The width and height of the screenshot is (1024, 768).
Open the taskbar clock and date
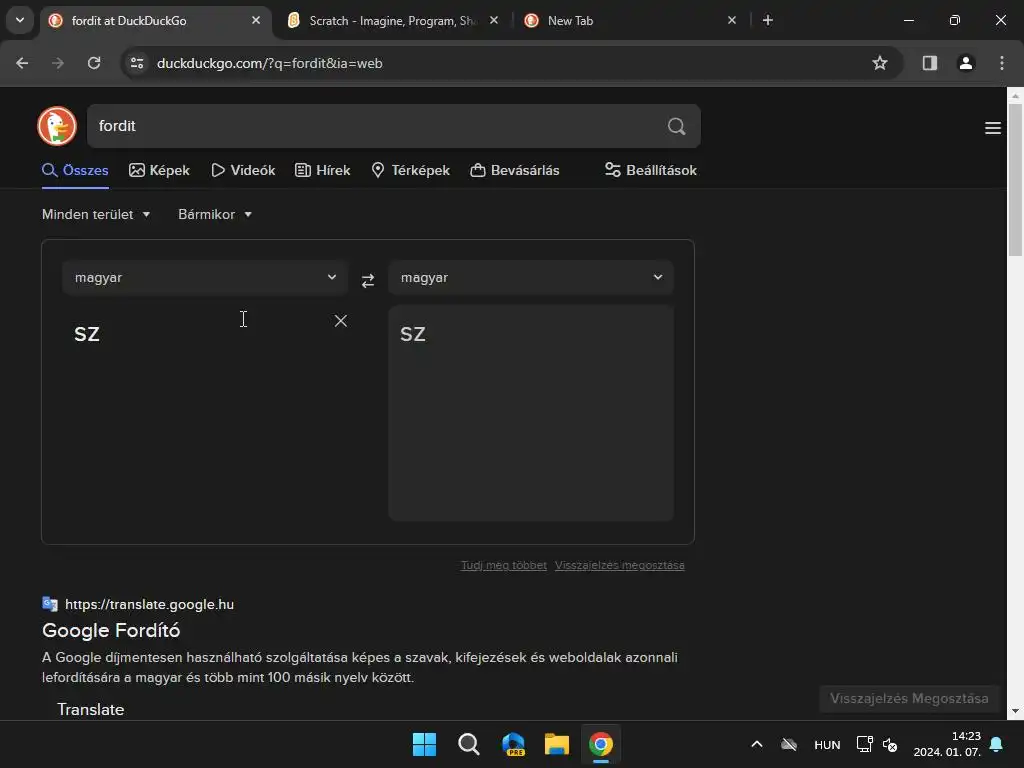[947, 744]
